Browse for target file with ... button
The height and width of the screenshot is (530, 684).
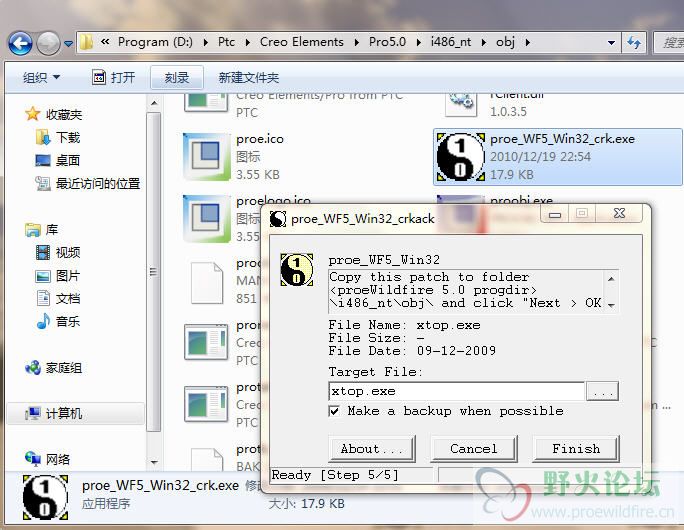coord(602,391)
